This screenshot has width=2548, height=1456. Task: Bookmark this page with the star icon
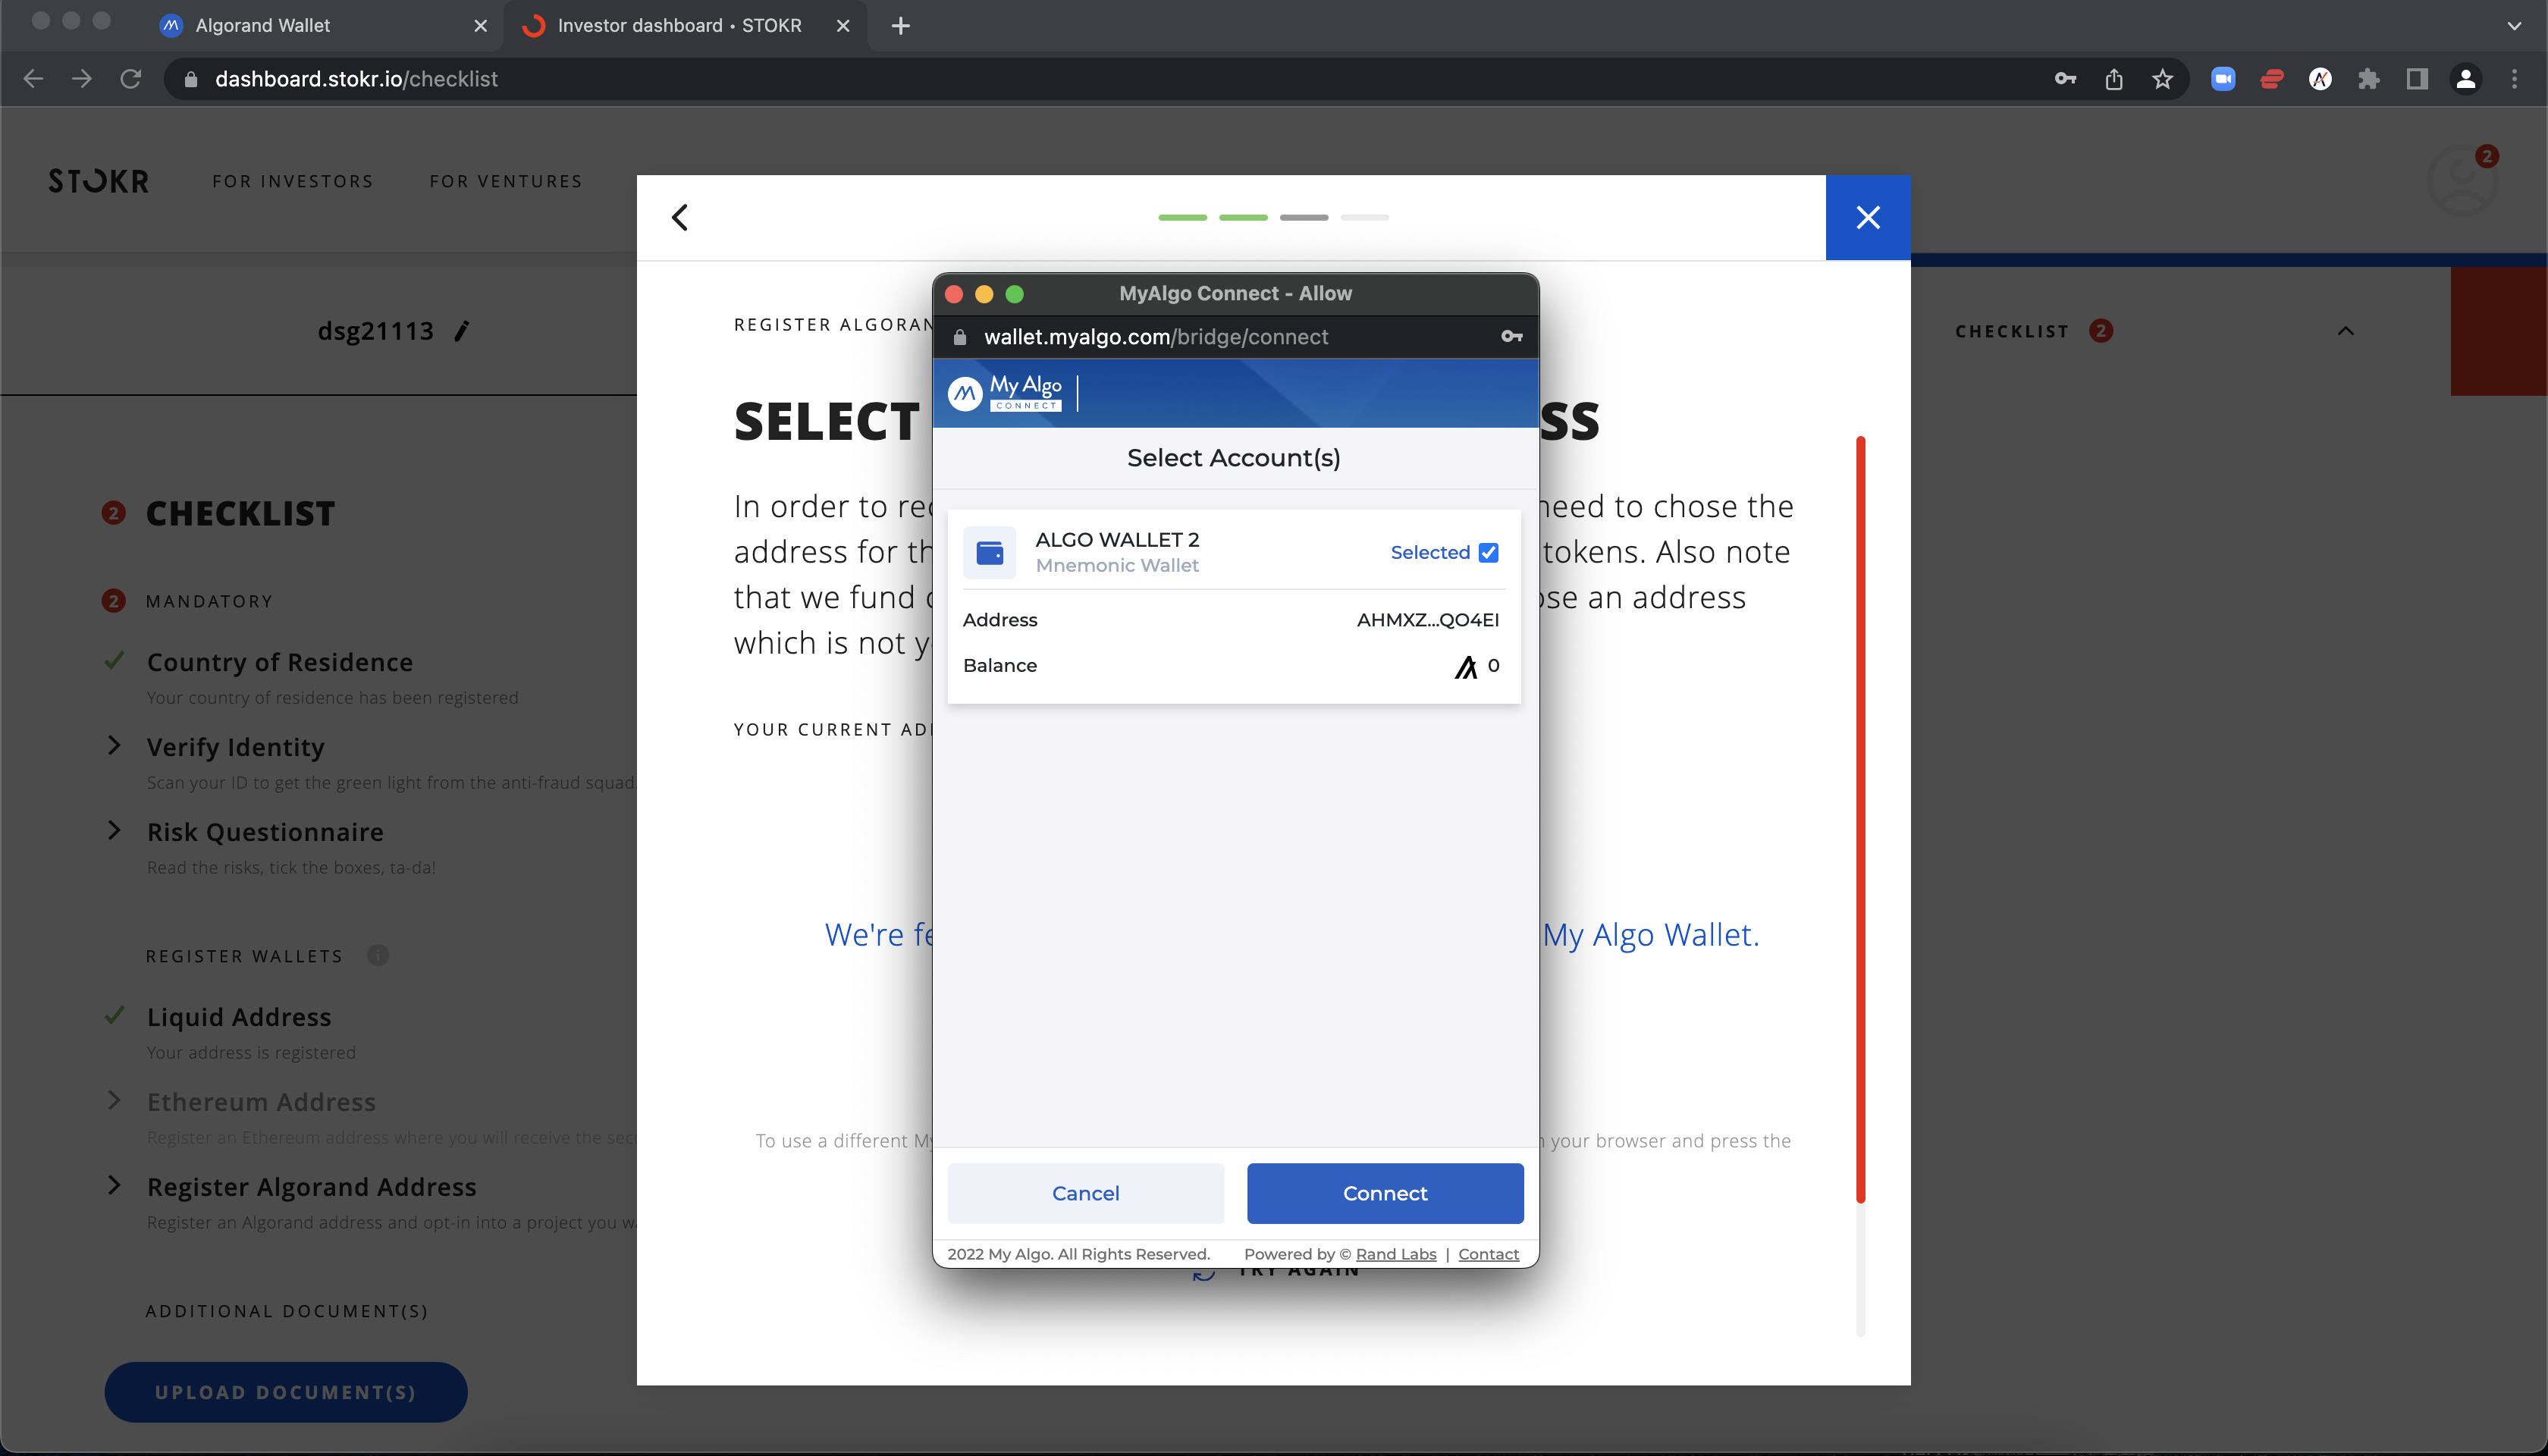tap(2163, 79)
